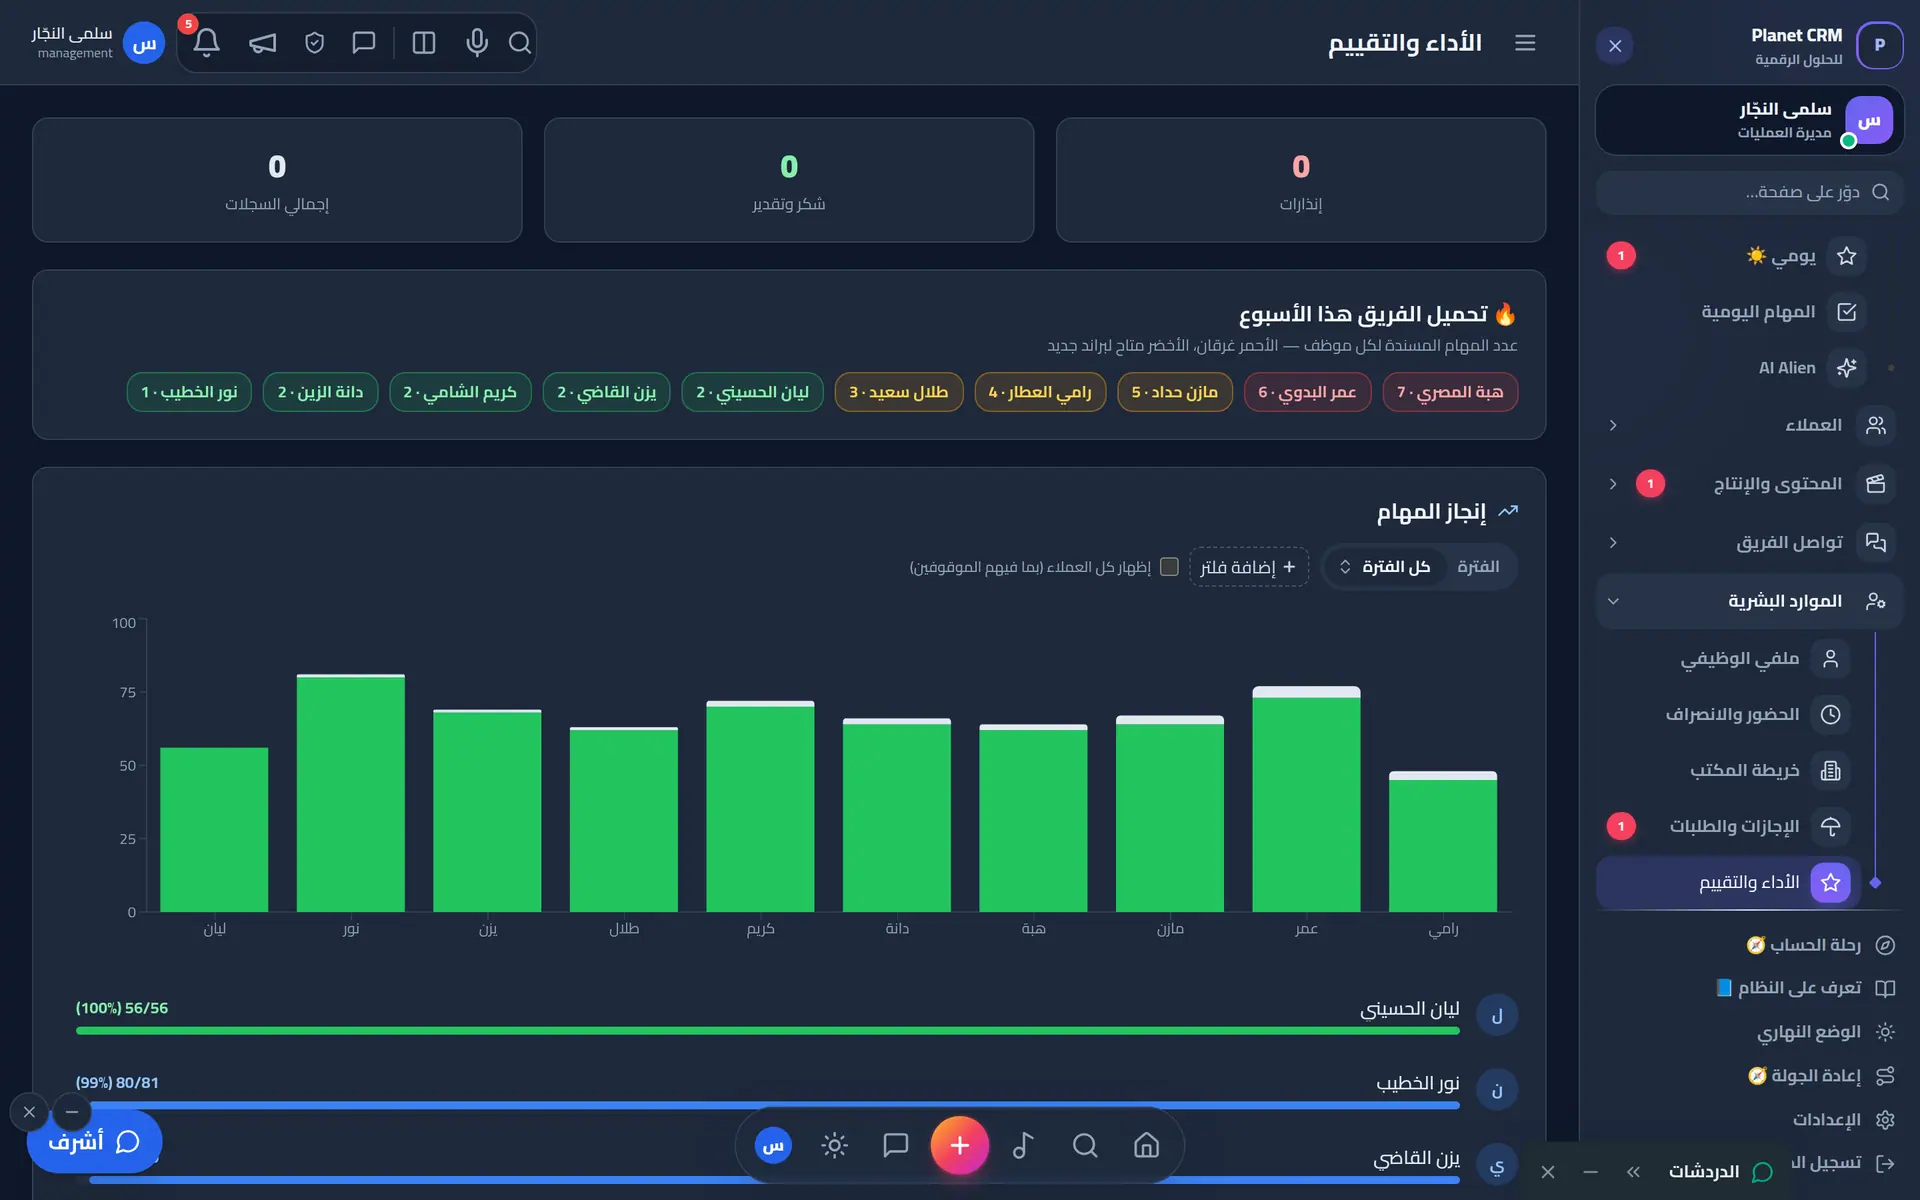Viewport: 1920px width, 1200px height.
Task: Open the notifications bell
Action: point(206,42)
